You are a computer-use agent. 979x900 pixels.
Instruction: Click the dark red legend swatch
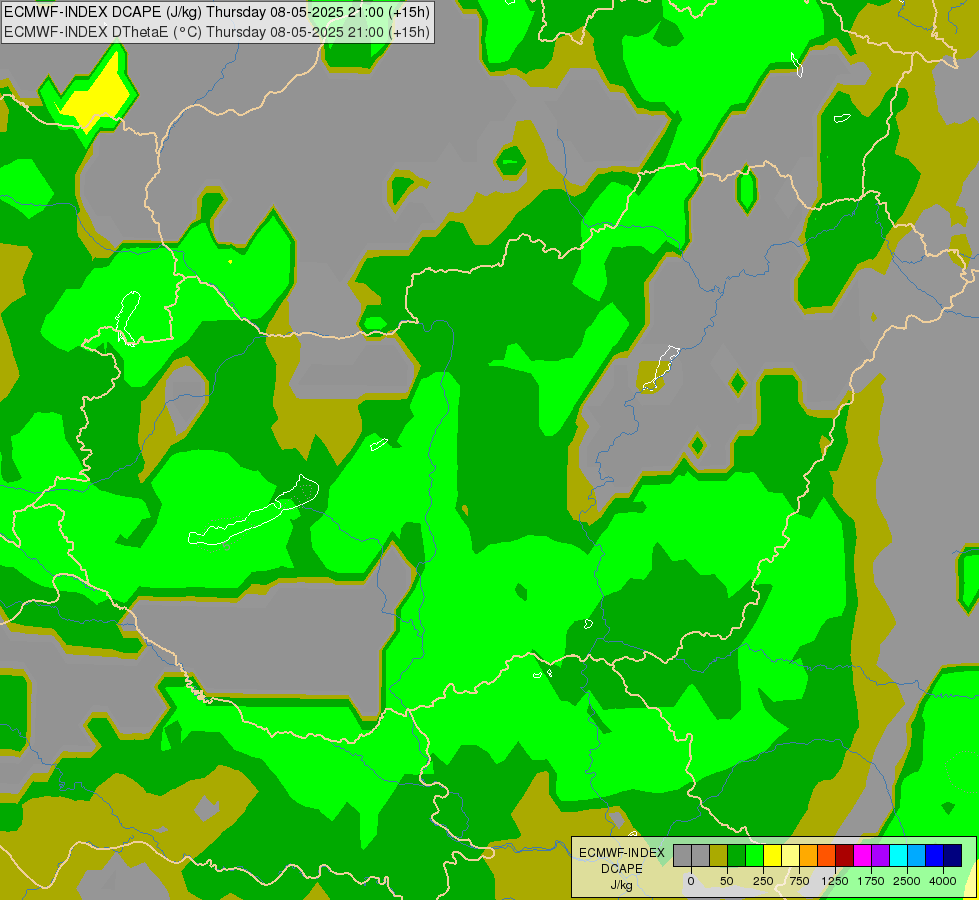click(844, 855)
